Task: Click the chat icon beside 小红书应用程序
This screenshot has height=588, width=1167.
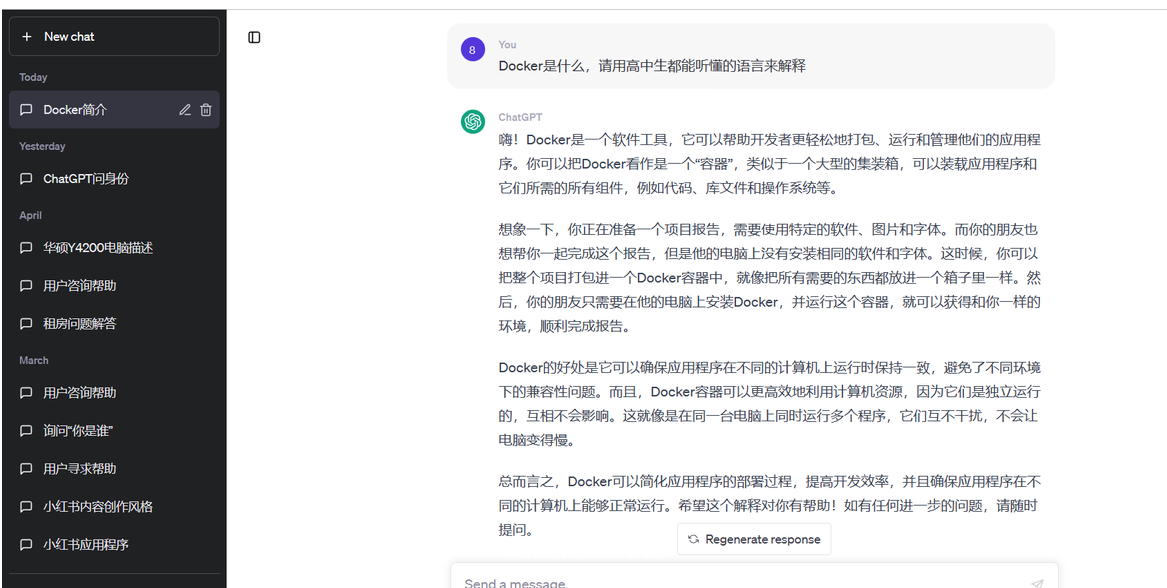Action: (x=26, y=545)
